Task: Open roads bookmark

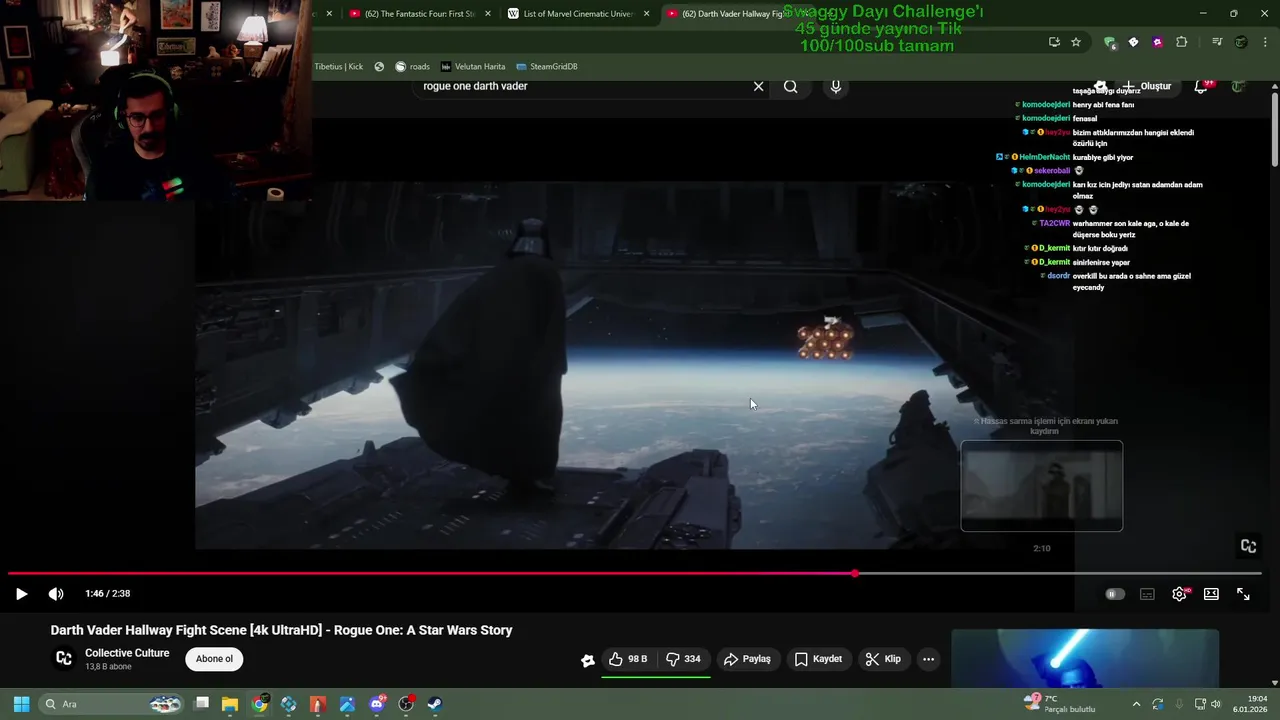Action: [x=412, y=67]
